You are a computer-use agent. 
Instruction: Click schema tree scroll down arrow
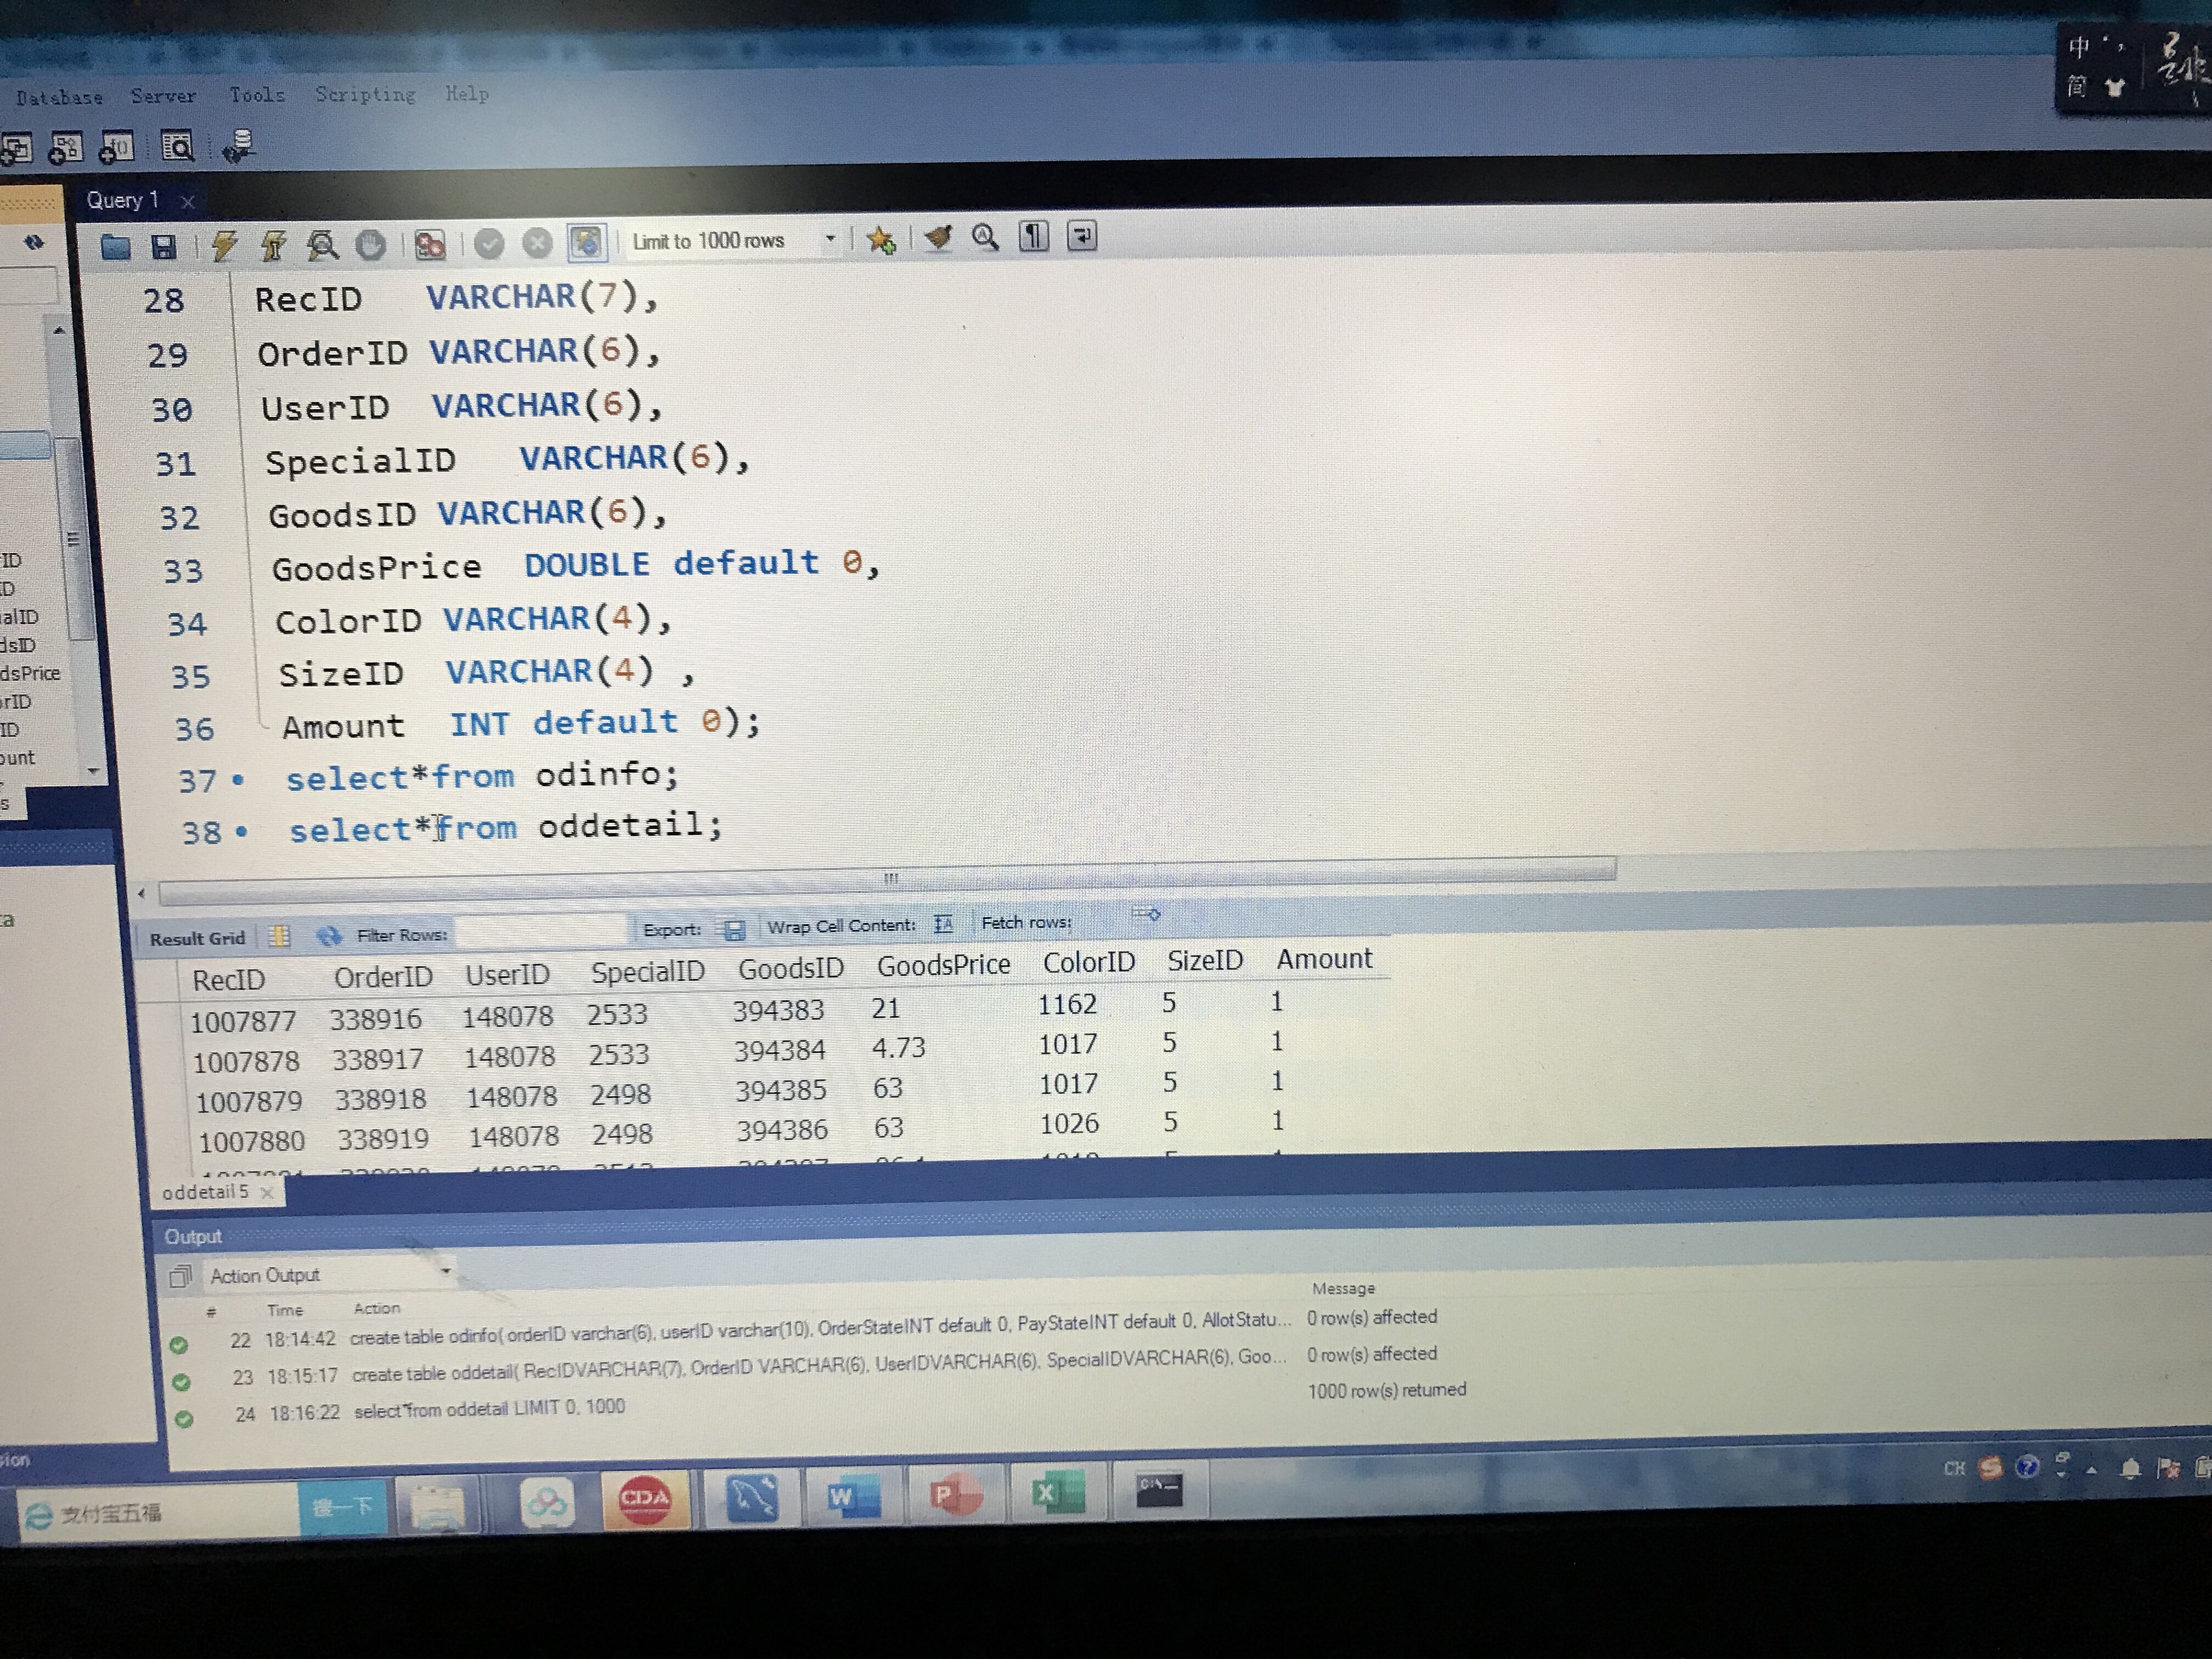click(x=93, y=771)
